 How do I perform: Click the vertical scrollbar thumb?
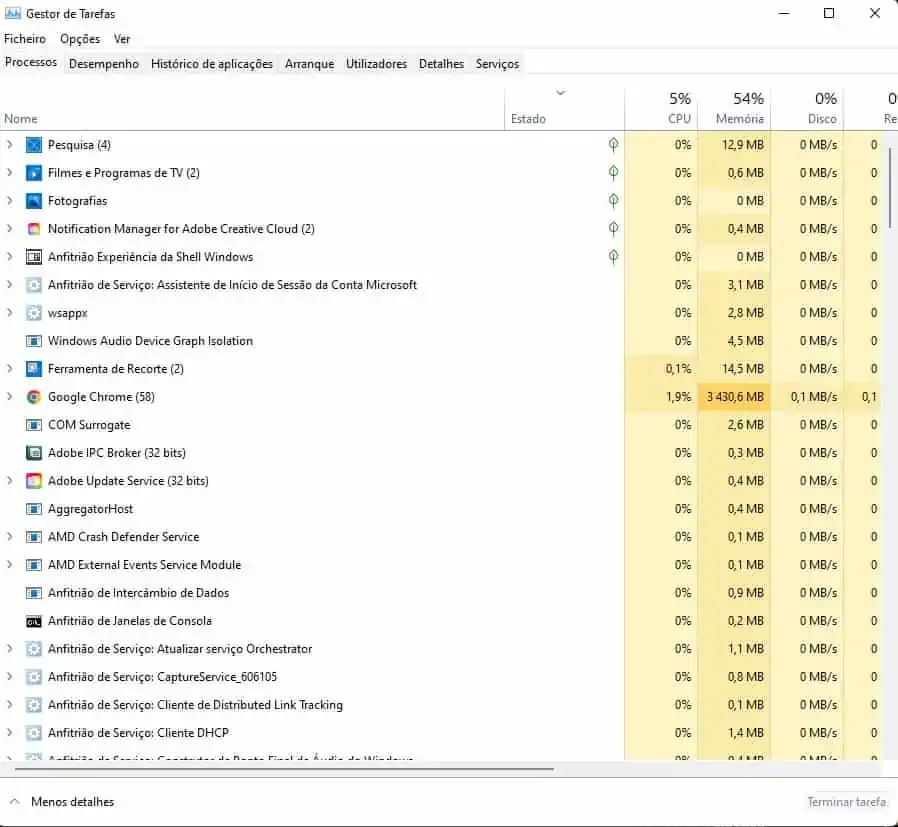tap(891, 189)
